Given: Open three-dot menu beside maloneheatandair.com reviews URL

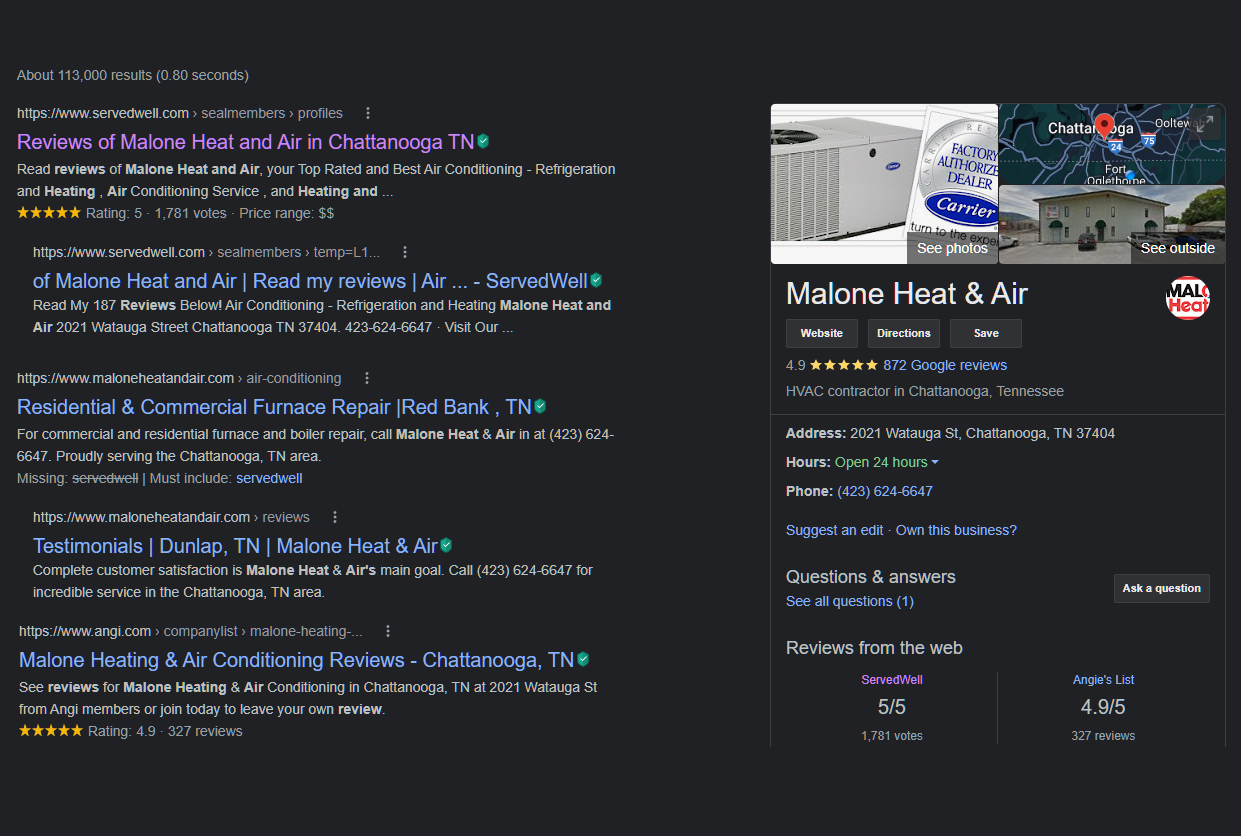Looking at the screenshot, I should [335, 517].
